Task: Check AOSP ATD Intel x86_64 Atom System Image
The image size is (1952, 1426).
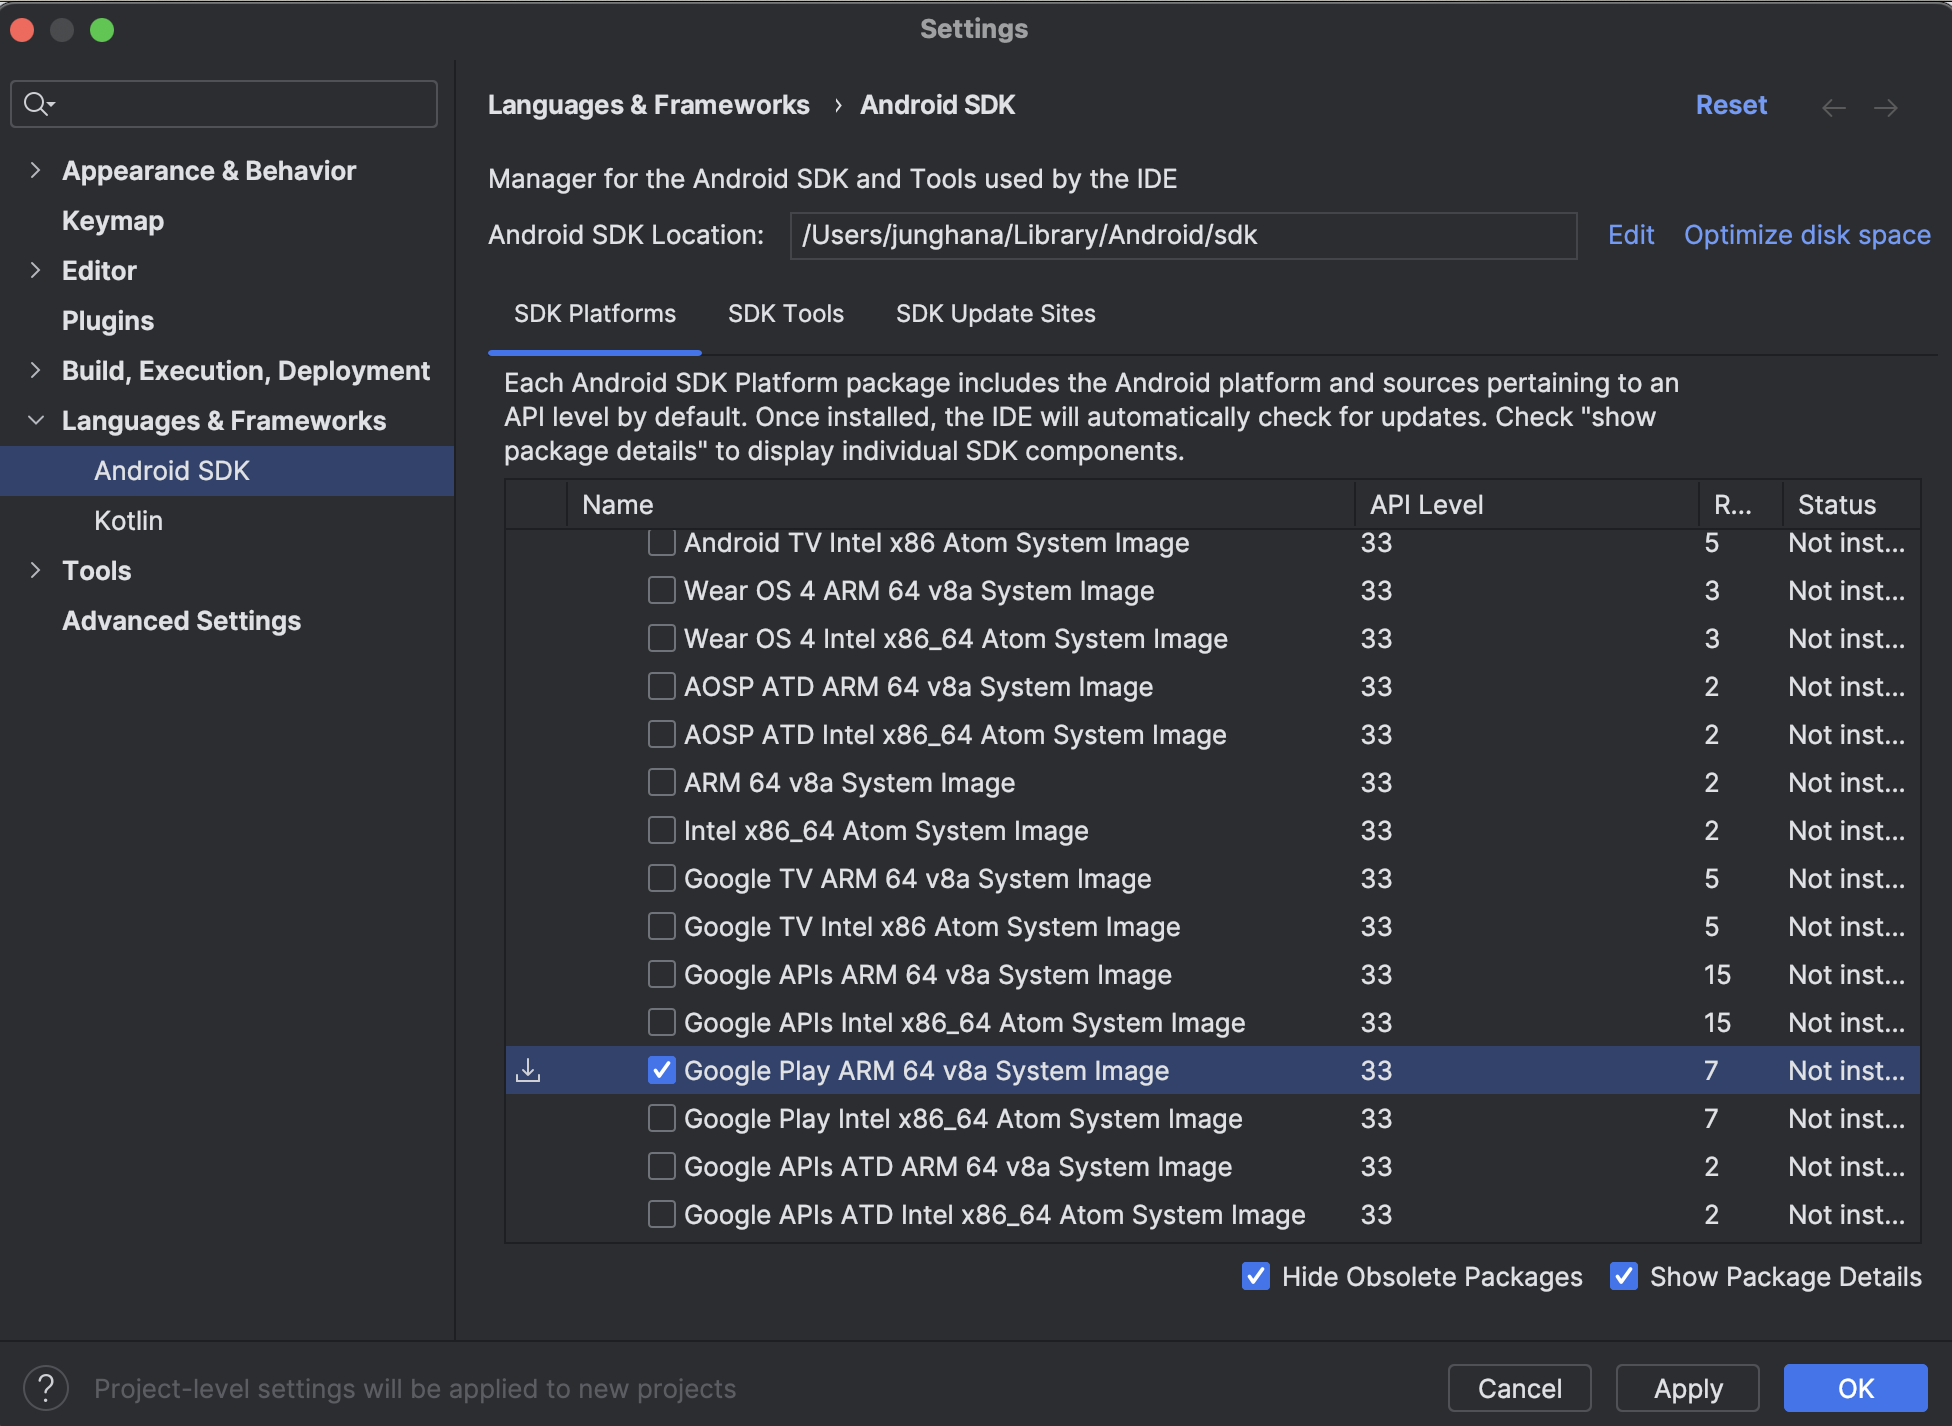Action: click(661, 735)
